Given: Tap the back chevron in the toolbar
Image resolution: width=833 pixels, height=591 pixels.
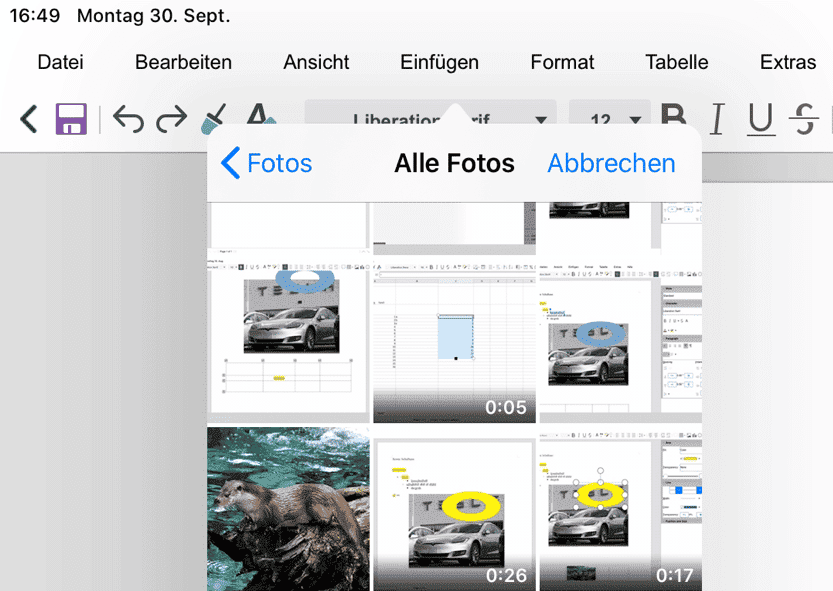Looking at the screenshot, I should 29,119.
